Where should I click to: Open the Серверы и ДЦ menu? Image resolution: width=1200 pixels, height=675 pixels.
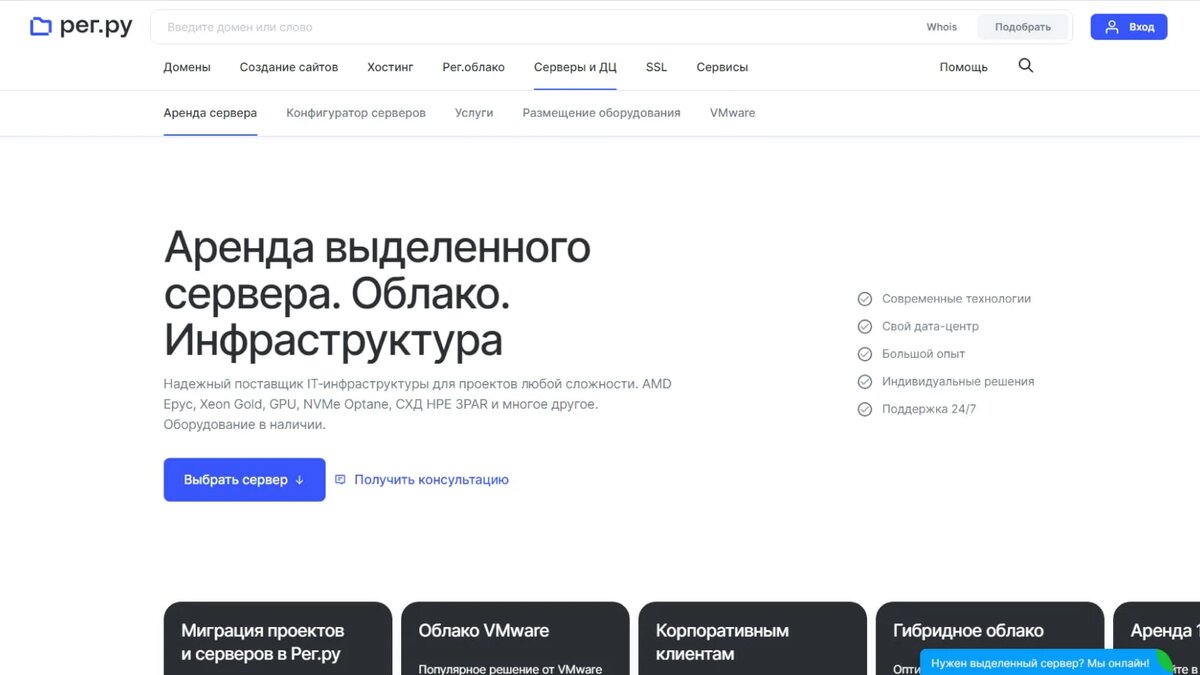coord(575,67)
